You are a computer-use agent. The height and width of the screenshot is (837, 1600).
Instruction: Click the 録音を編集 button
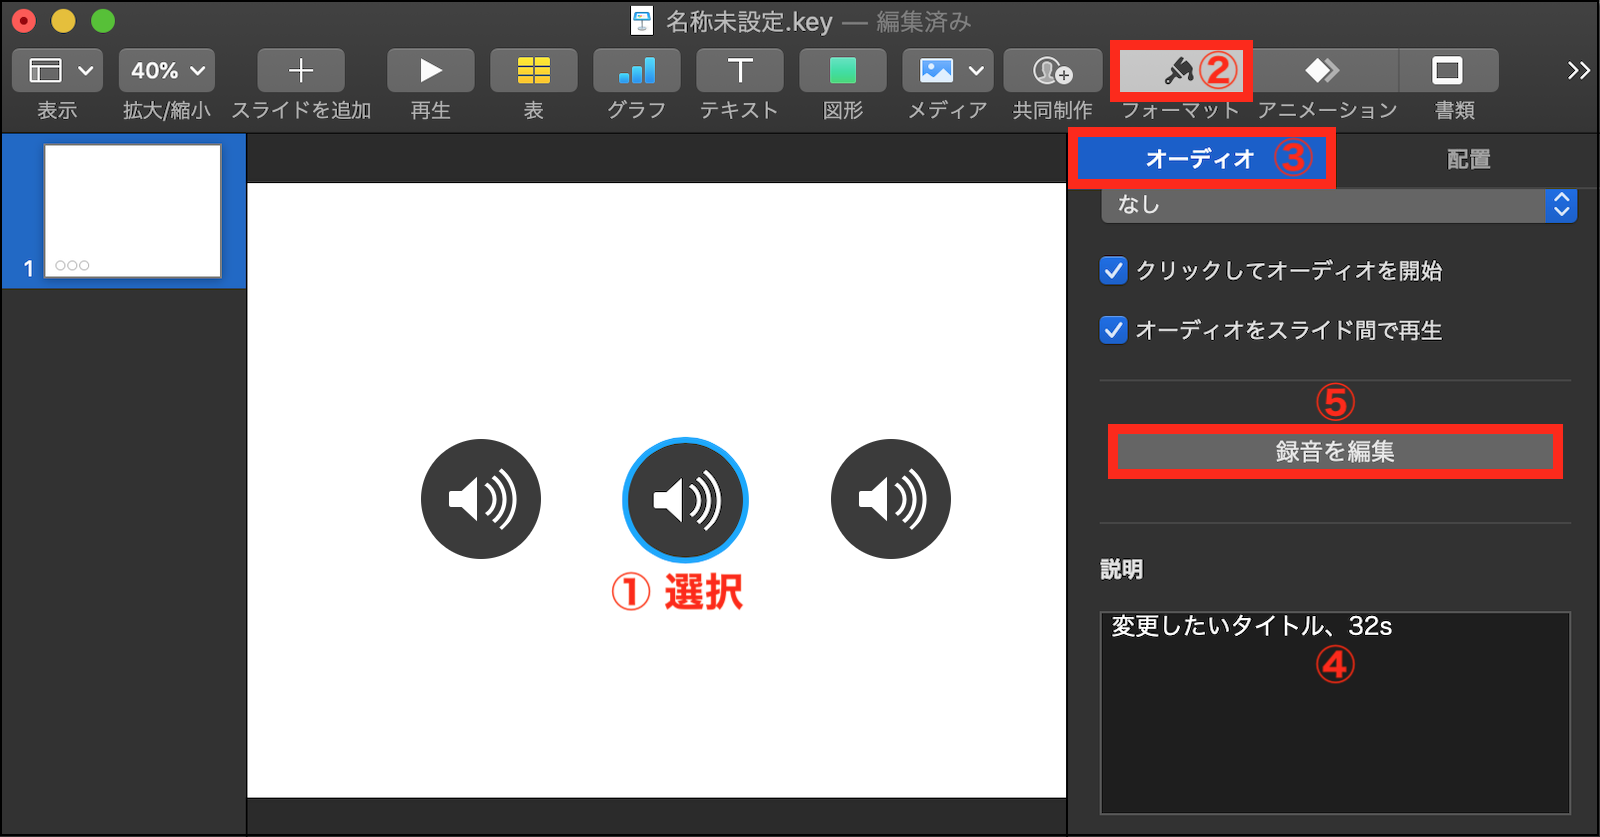pos(1334,452)
